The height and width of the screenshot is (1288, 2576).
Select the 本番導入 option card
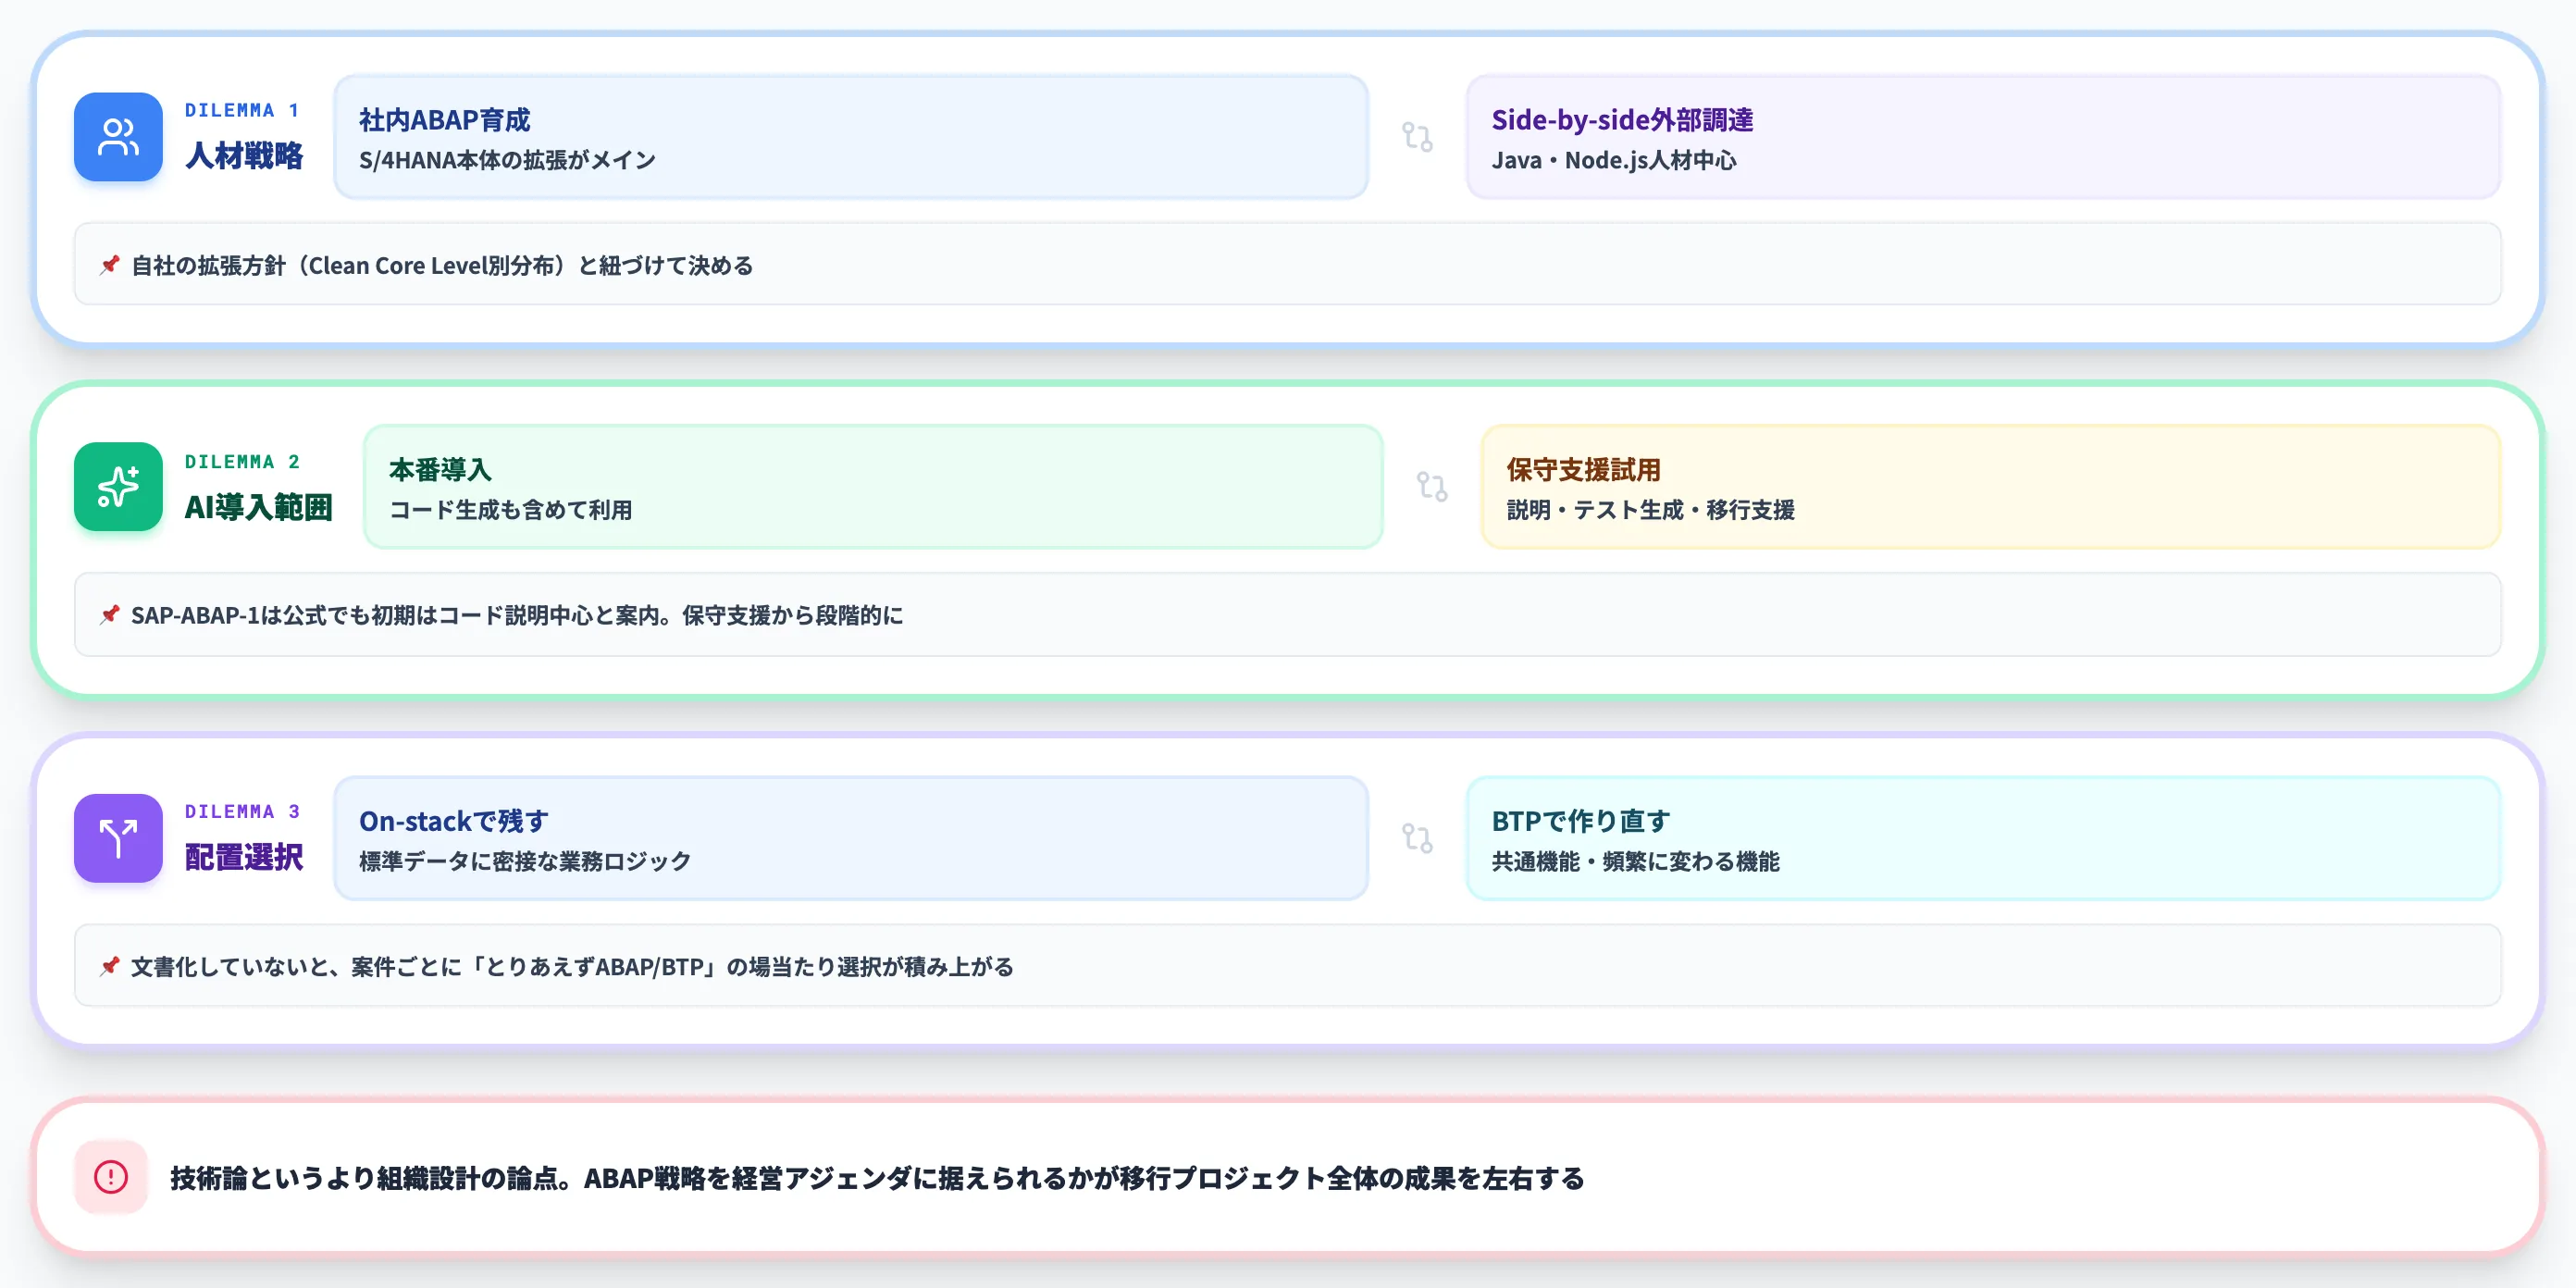click(x=873, y=487)
